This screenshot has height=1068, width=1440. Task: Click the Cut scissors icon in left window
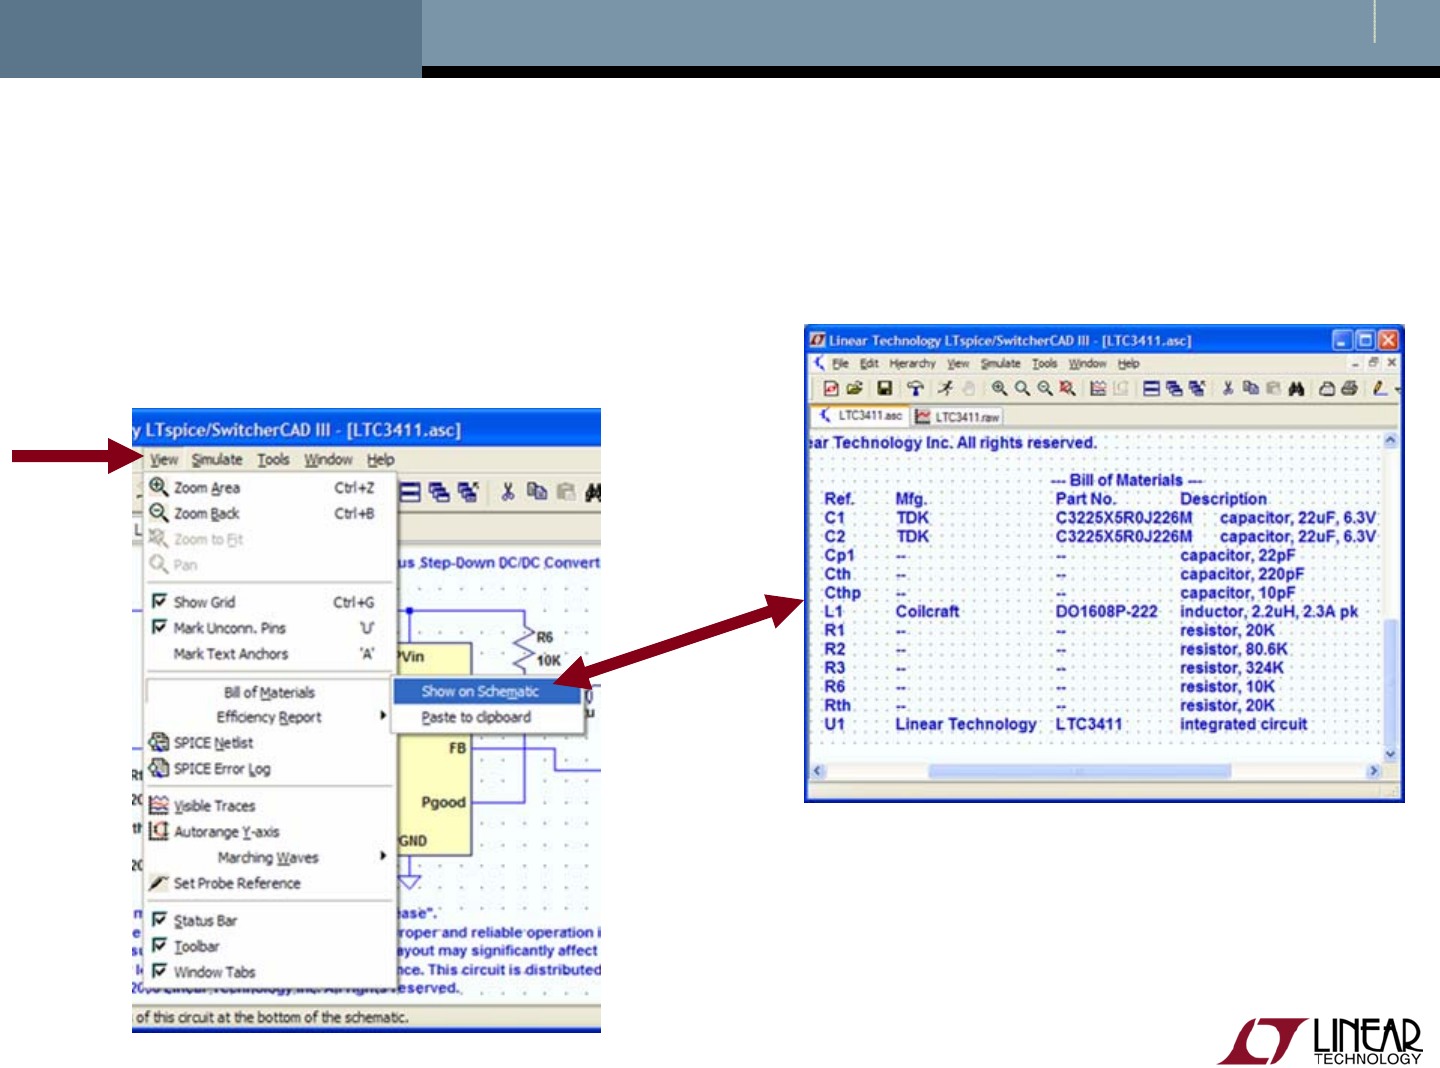click(x=508, y=492)
